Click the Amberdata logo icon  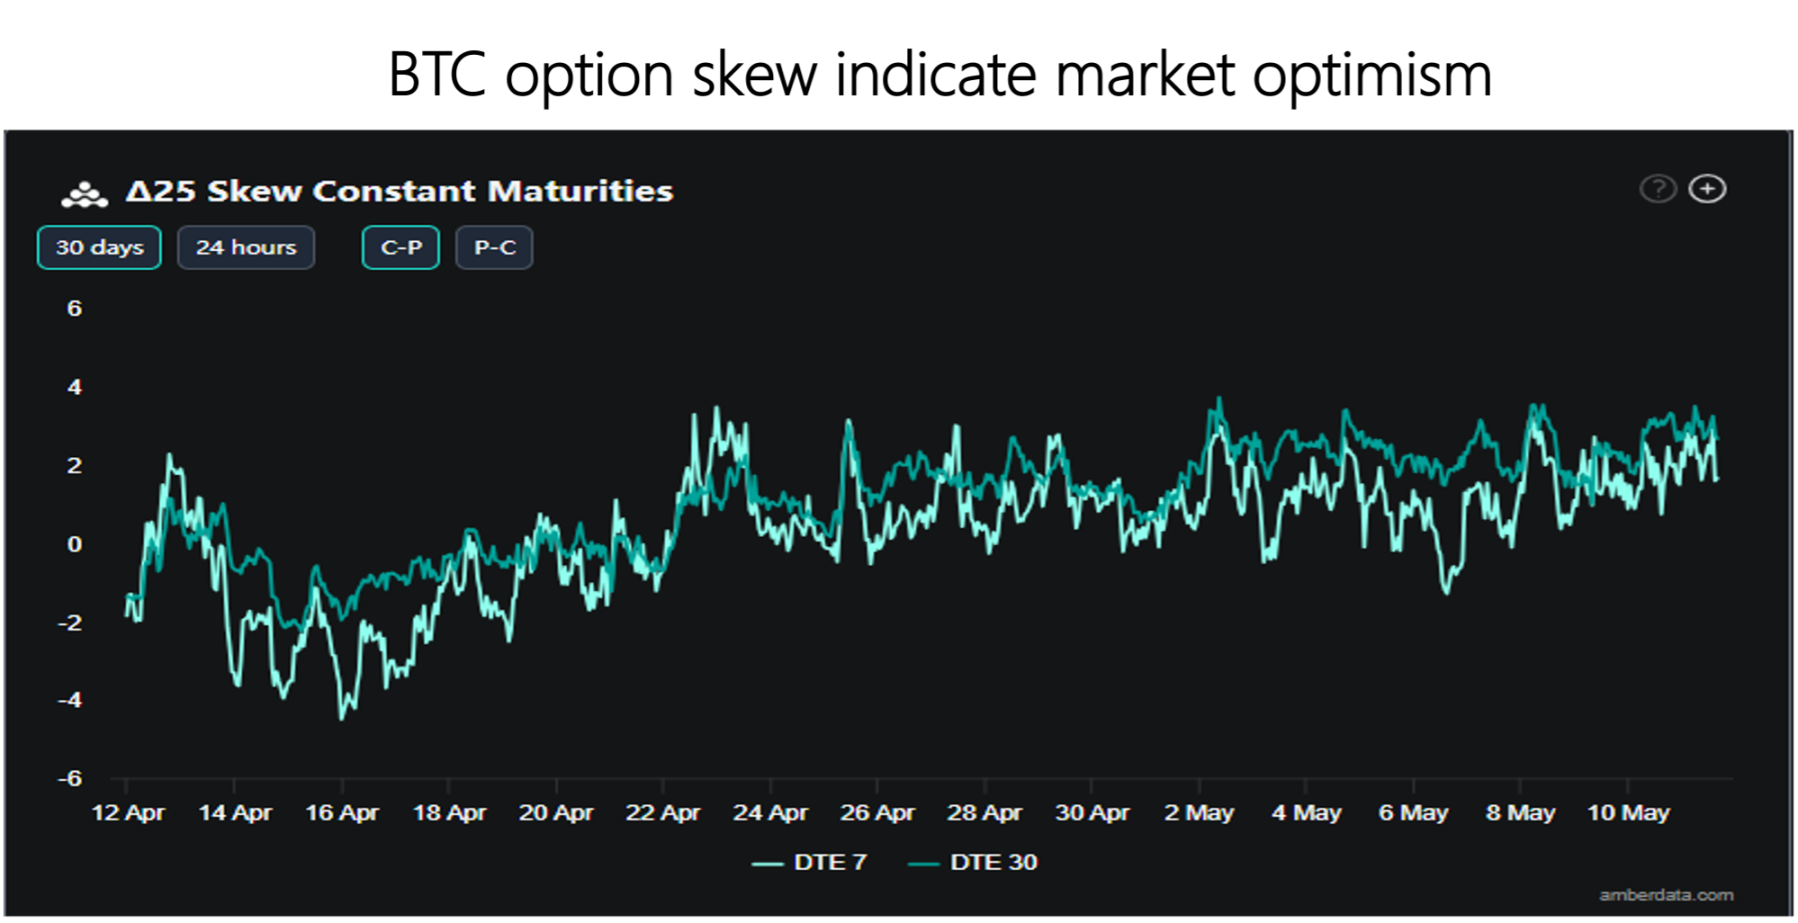tap(84, 194)
